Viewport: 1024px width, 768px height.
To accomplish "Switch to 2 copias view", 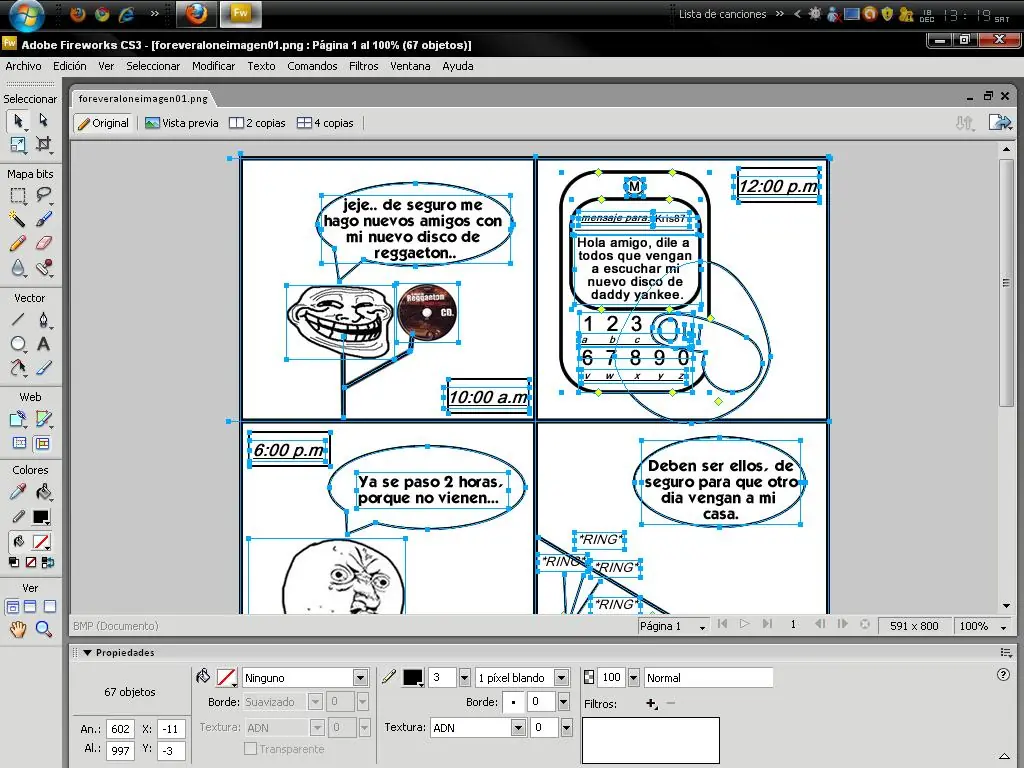I will [257, 123].
